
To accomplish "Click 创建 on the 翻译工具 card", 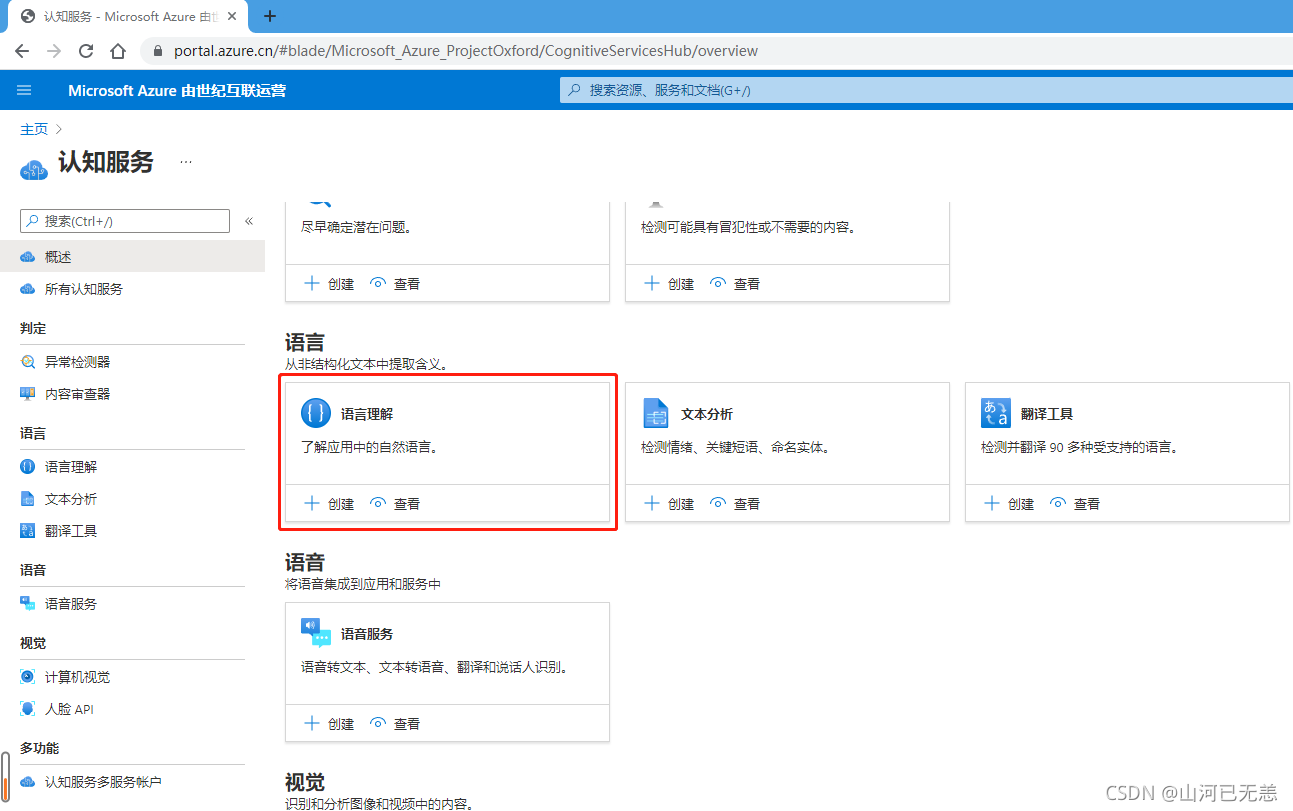I will coord(1009,504).
